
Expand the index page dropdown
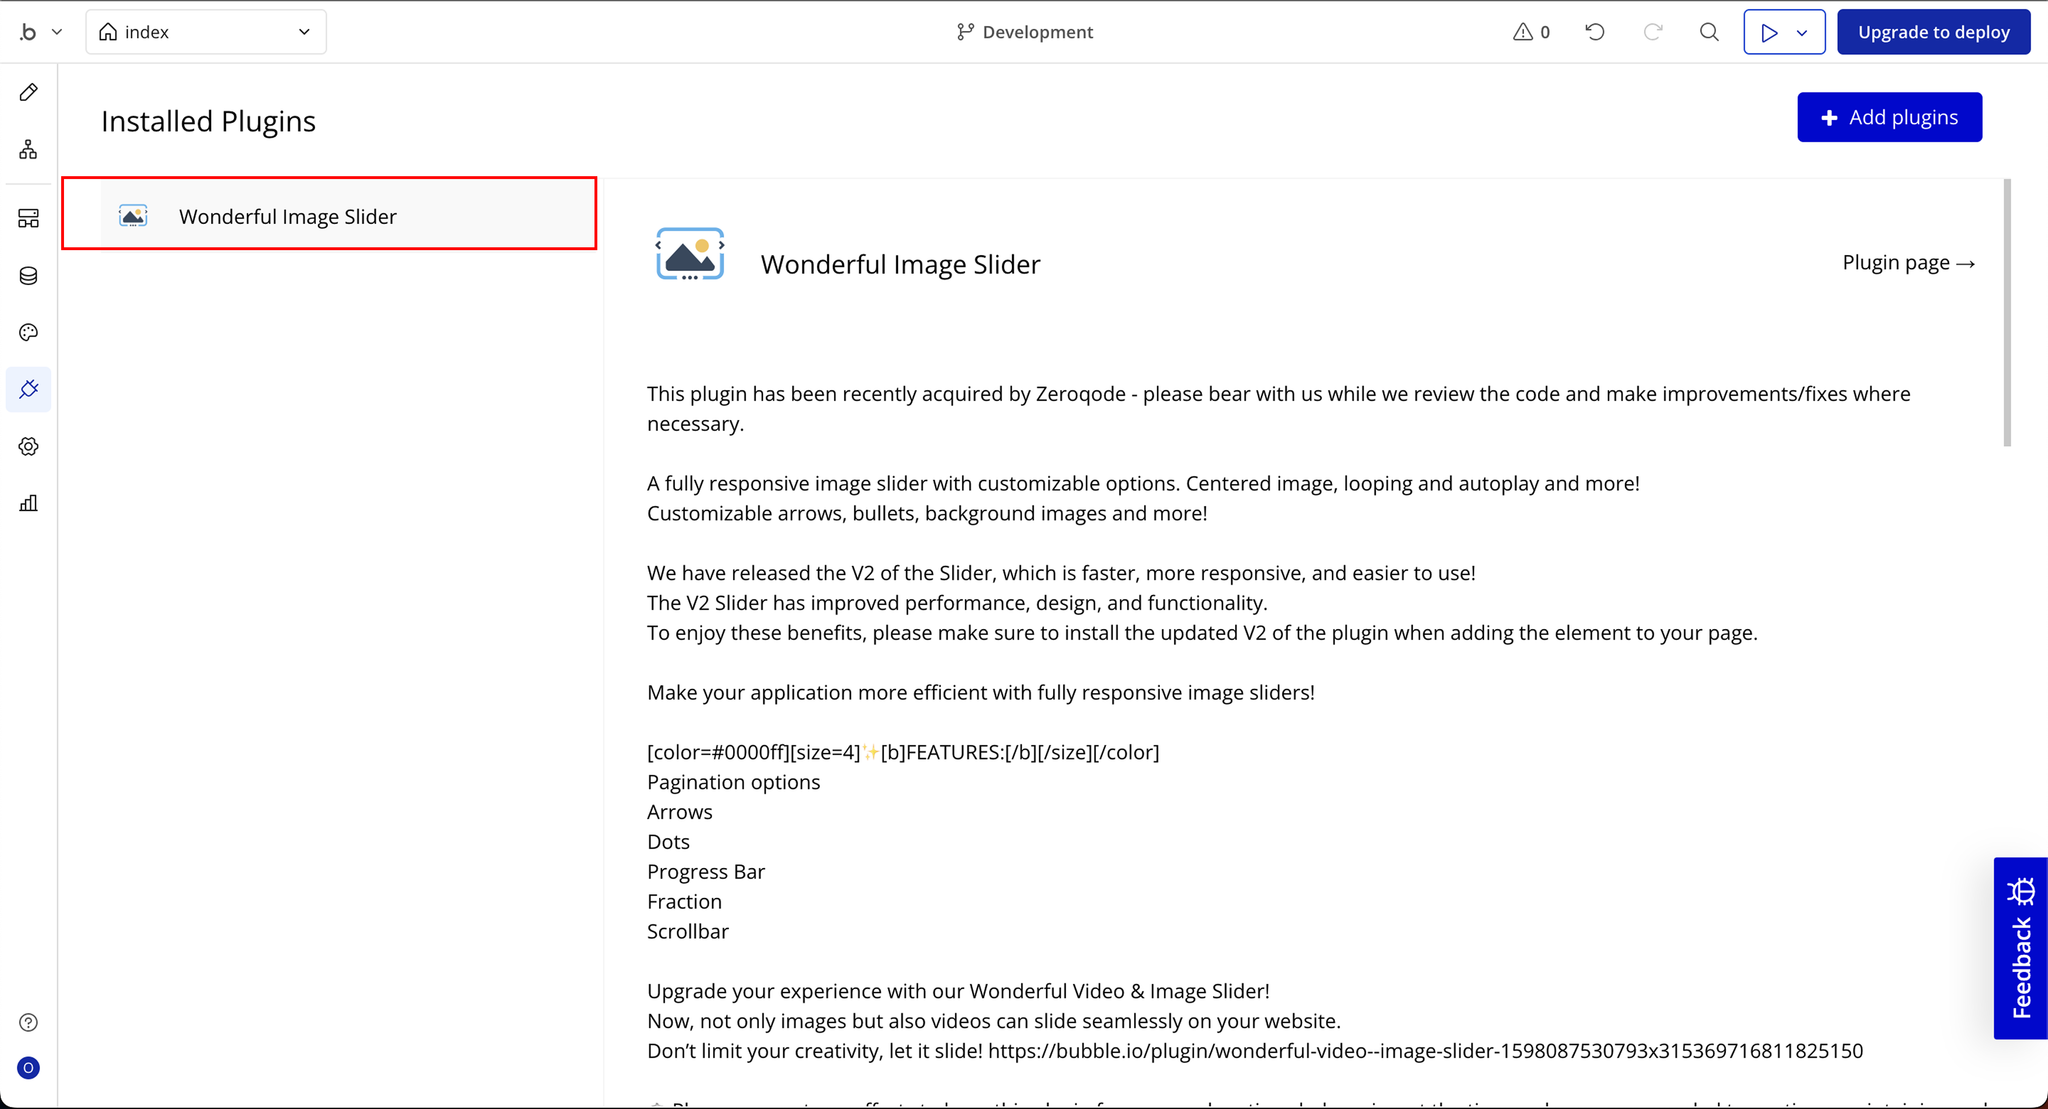206,32
